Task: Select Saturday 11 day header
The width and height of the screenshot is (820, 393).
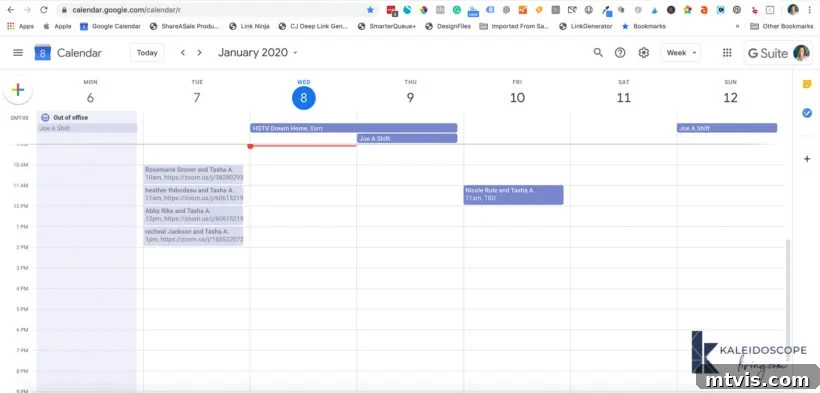Action: (x=623, y=93)
